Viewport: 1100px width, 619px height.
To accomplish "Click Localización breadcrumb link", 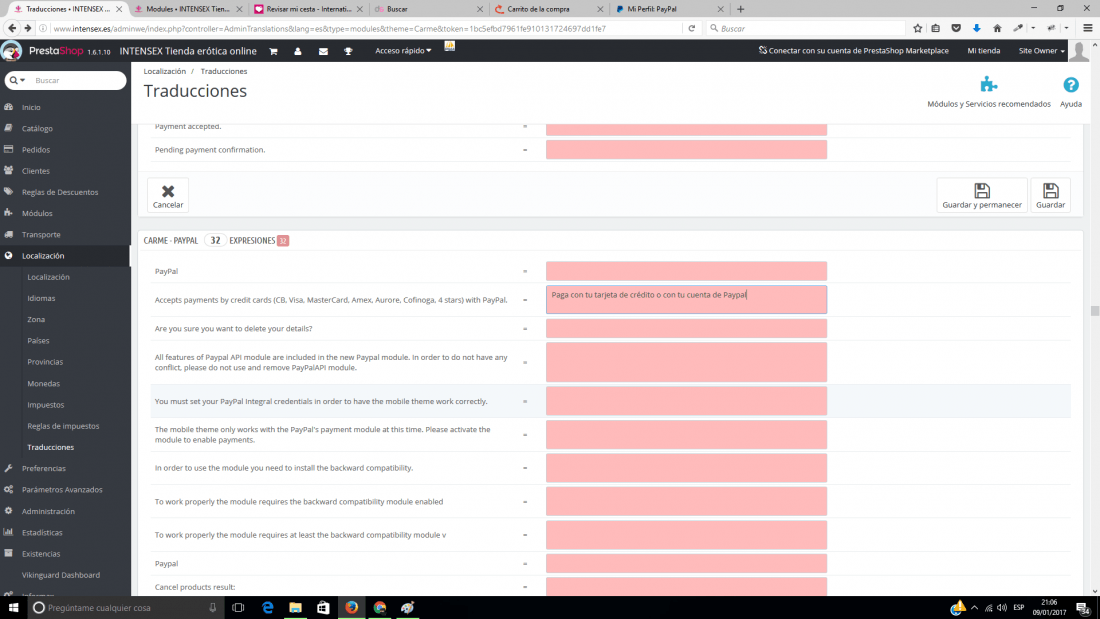I will coord(165,72).
